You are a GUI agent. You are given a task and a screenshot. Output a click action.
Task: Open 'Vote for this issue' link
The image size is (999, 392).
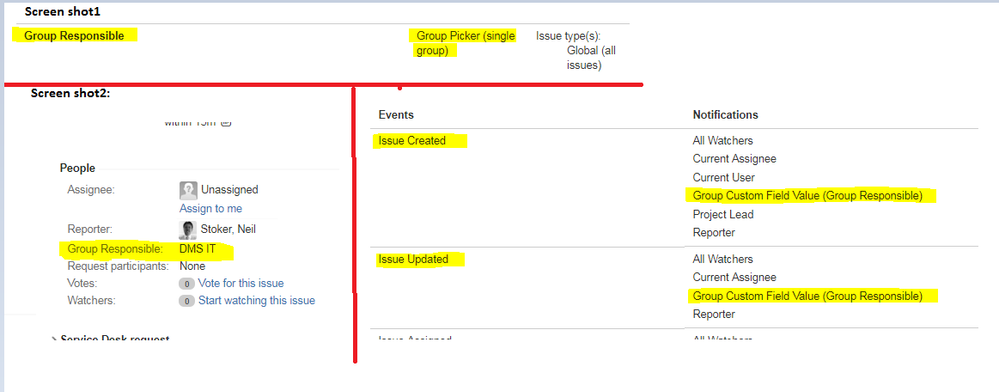(x=241, y=283)
